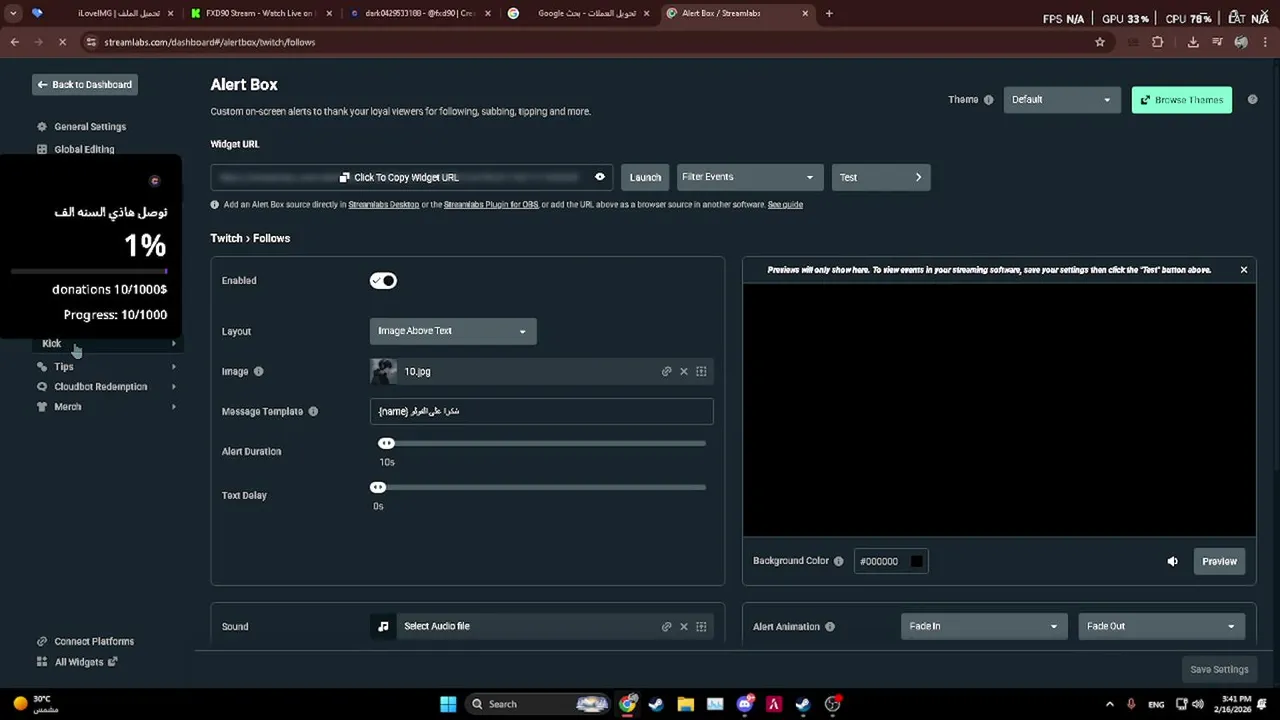Open Chrome extensions puzzle icon

point(1158,42)
